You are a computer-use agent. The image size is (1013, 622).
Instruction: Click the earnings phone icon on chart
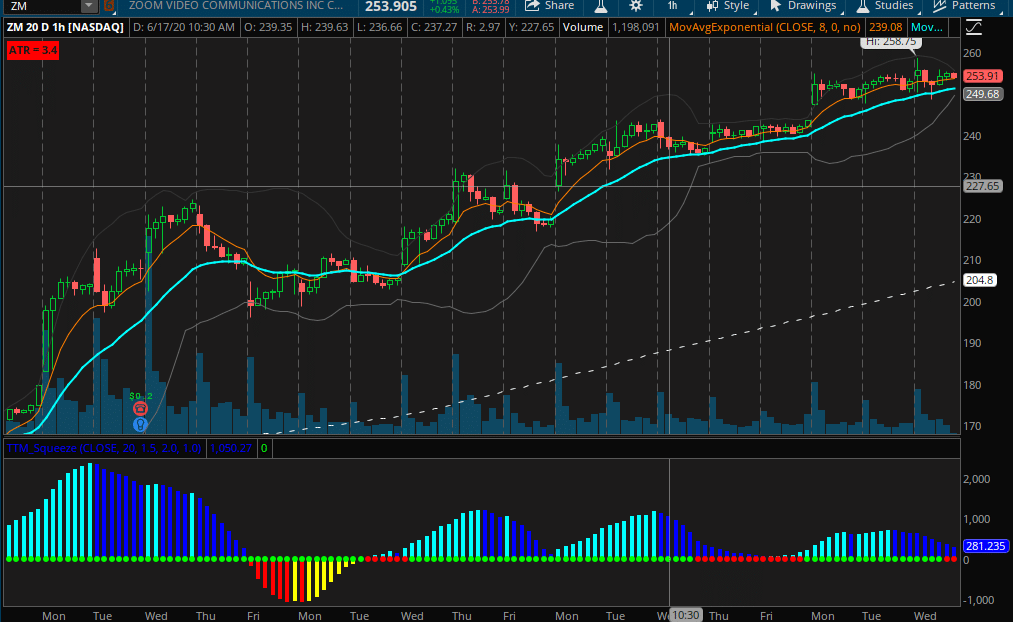(x=140, y=409)
